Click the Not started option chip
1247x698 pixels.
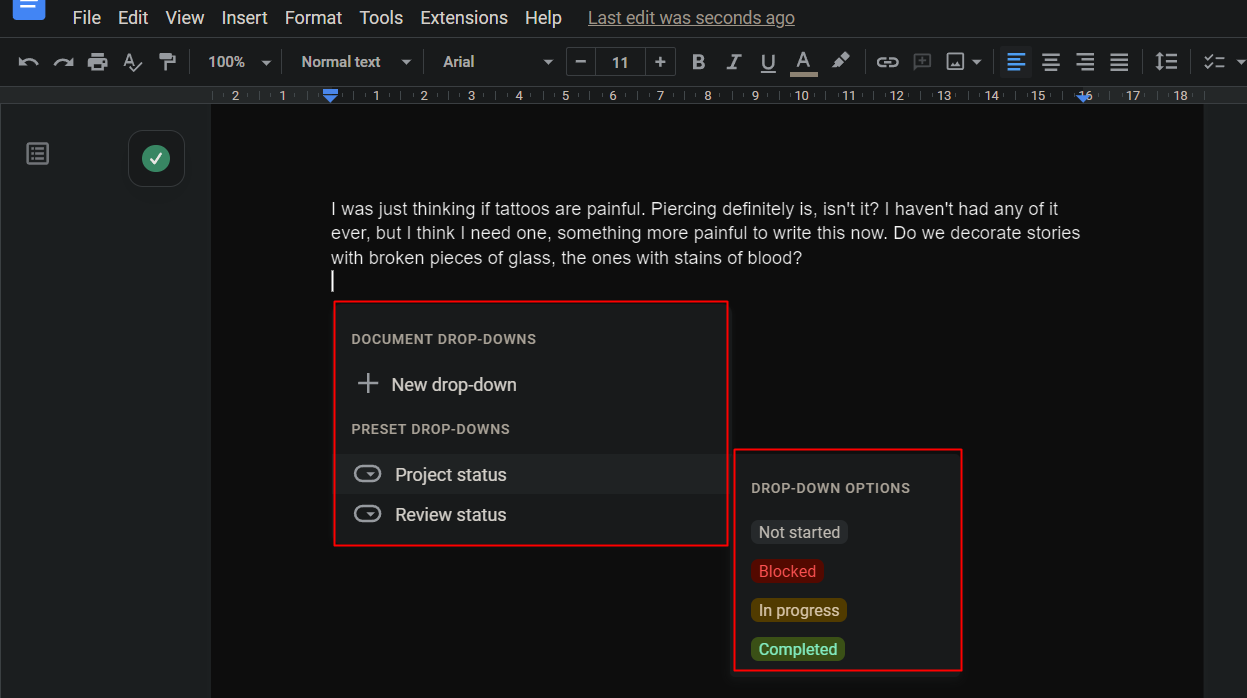(x=799, y=532)
